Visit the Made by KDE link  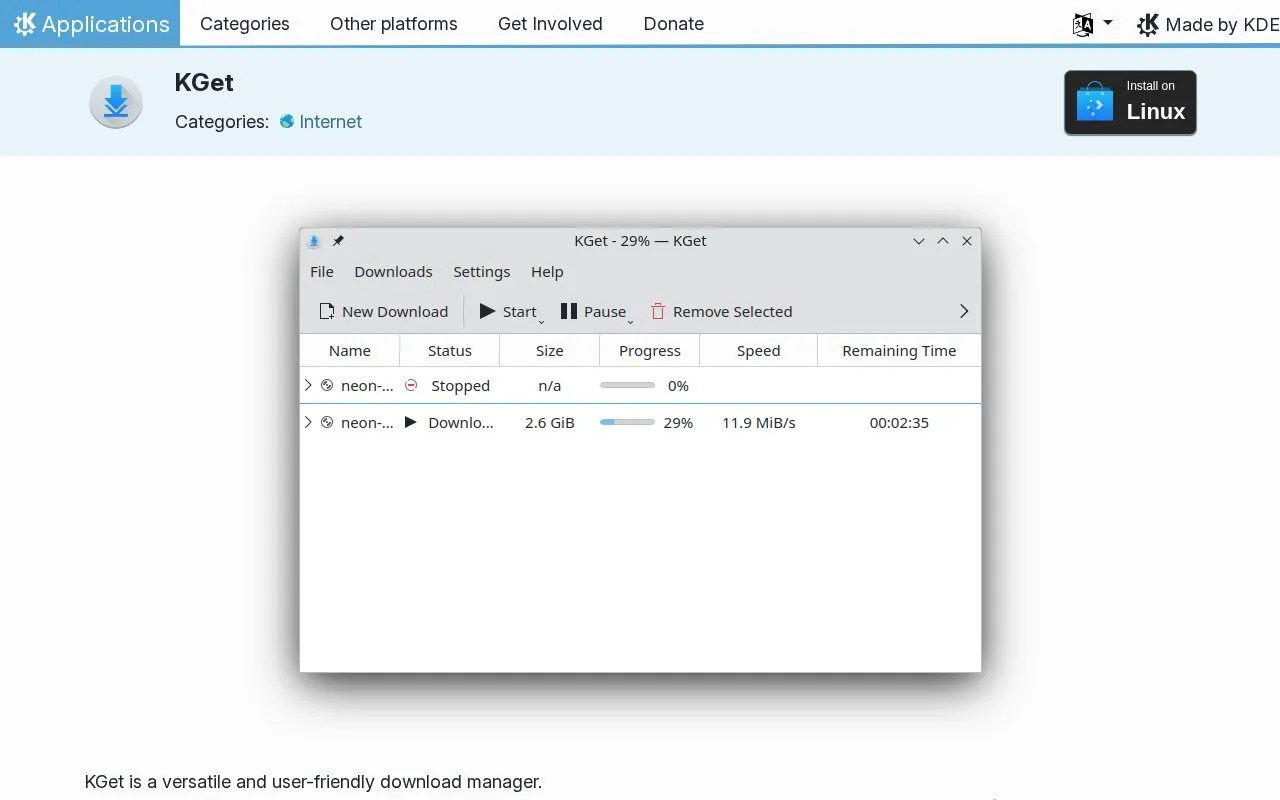[1208, 24]
